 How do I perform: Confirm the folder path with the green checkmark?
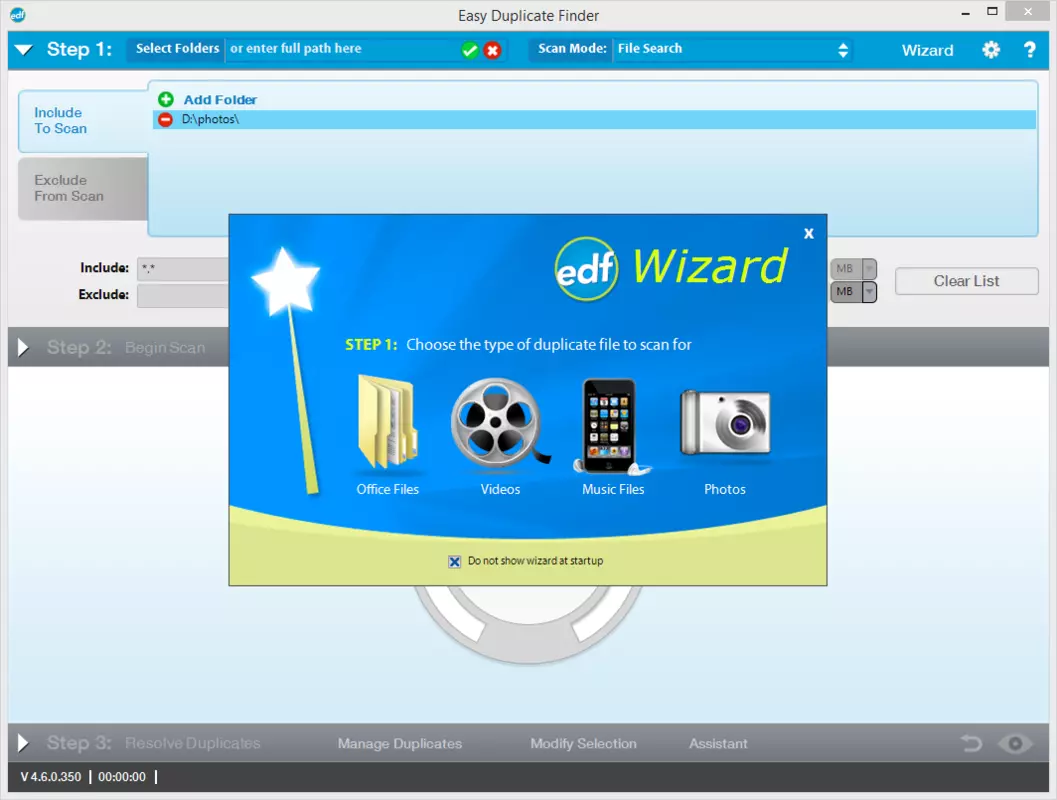[x=470, y=50]
